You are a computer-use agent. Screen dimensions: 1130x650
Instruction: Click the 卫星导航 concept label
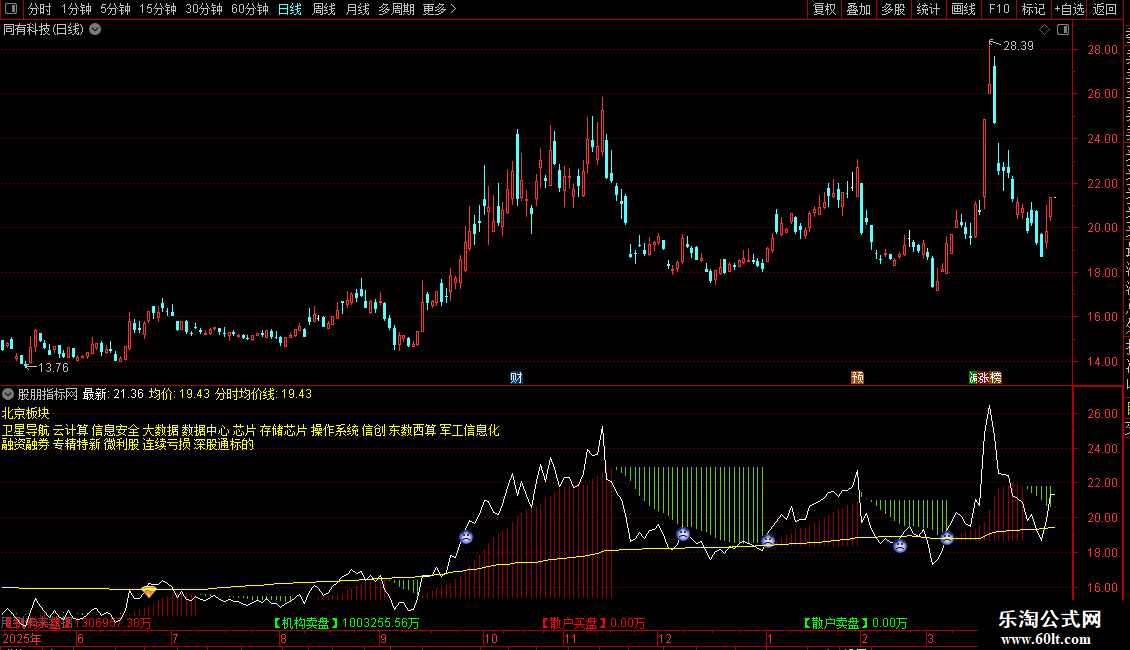coord(25,430)
